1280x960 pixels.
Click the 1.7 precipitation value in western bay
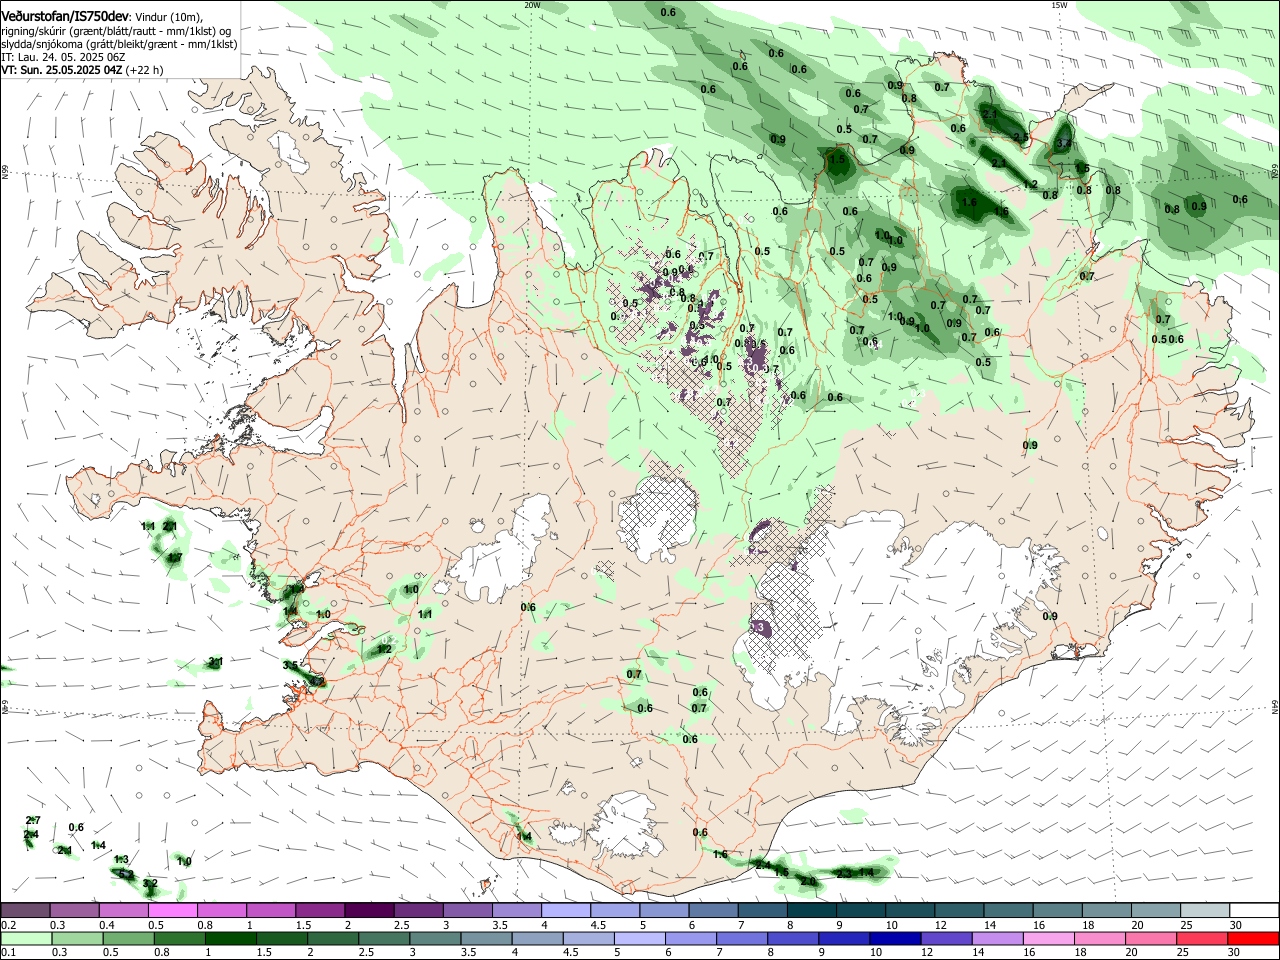174,557
